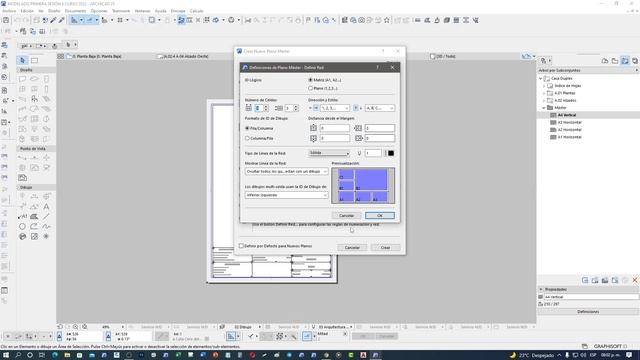
Task: Click the Undo arrow in toolbar
Action: coord(17,20)
